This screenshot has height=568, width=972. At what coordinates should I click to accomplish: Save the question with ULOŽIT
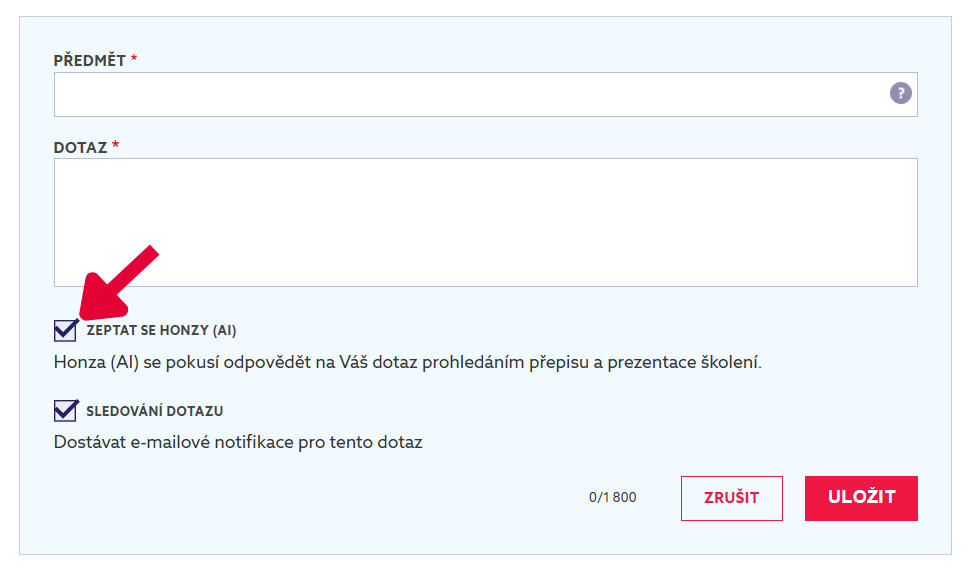click(x=861, y=498)
